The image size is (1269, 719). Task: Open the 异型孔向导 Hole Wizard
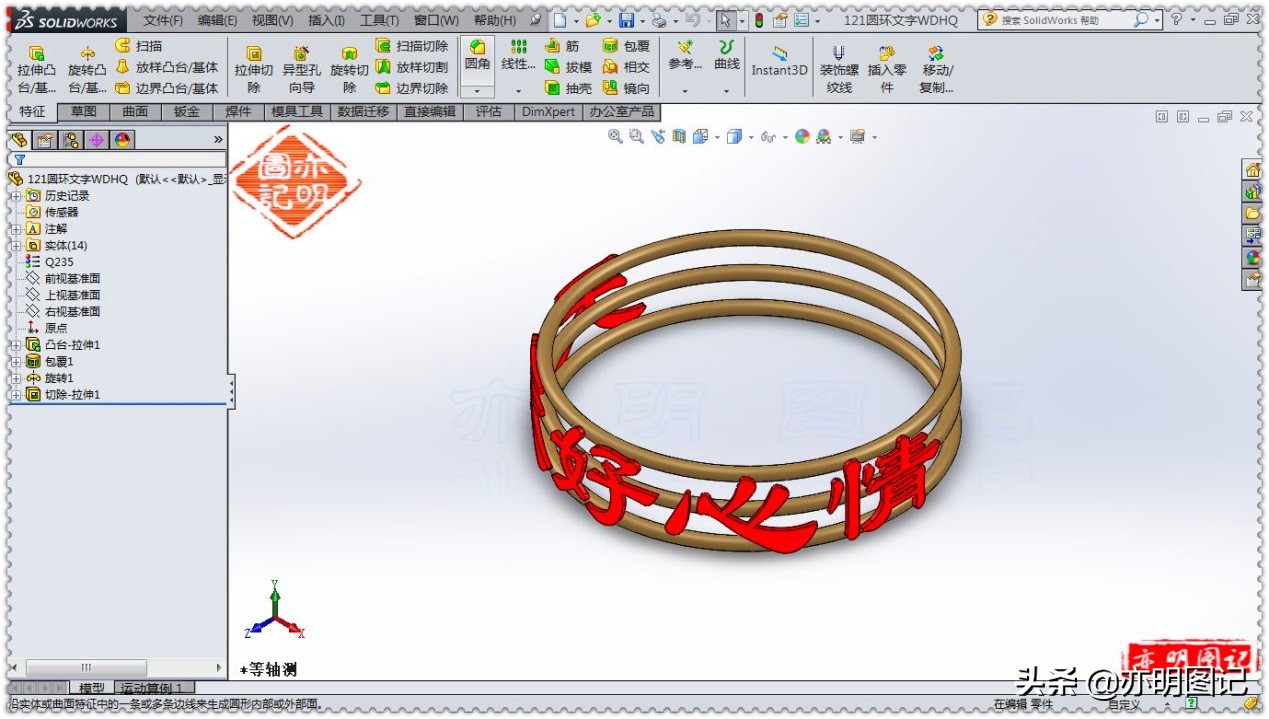tap(300, 68)
